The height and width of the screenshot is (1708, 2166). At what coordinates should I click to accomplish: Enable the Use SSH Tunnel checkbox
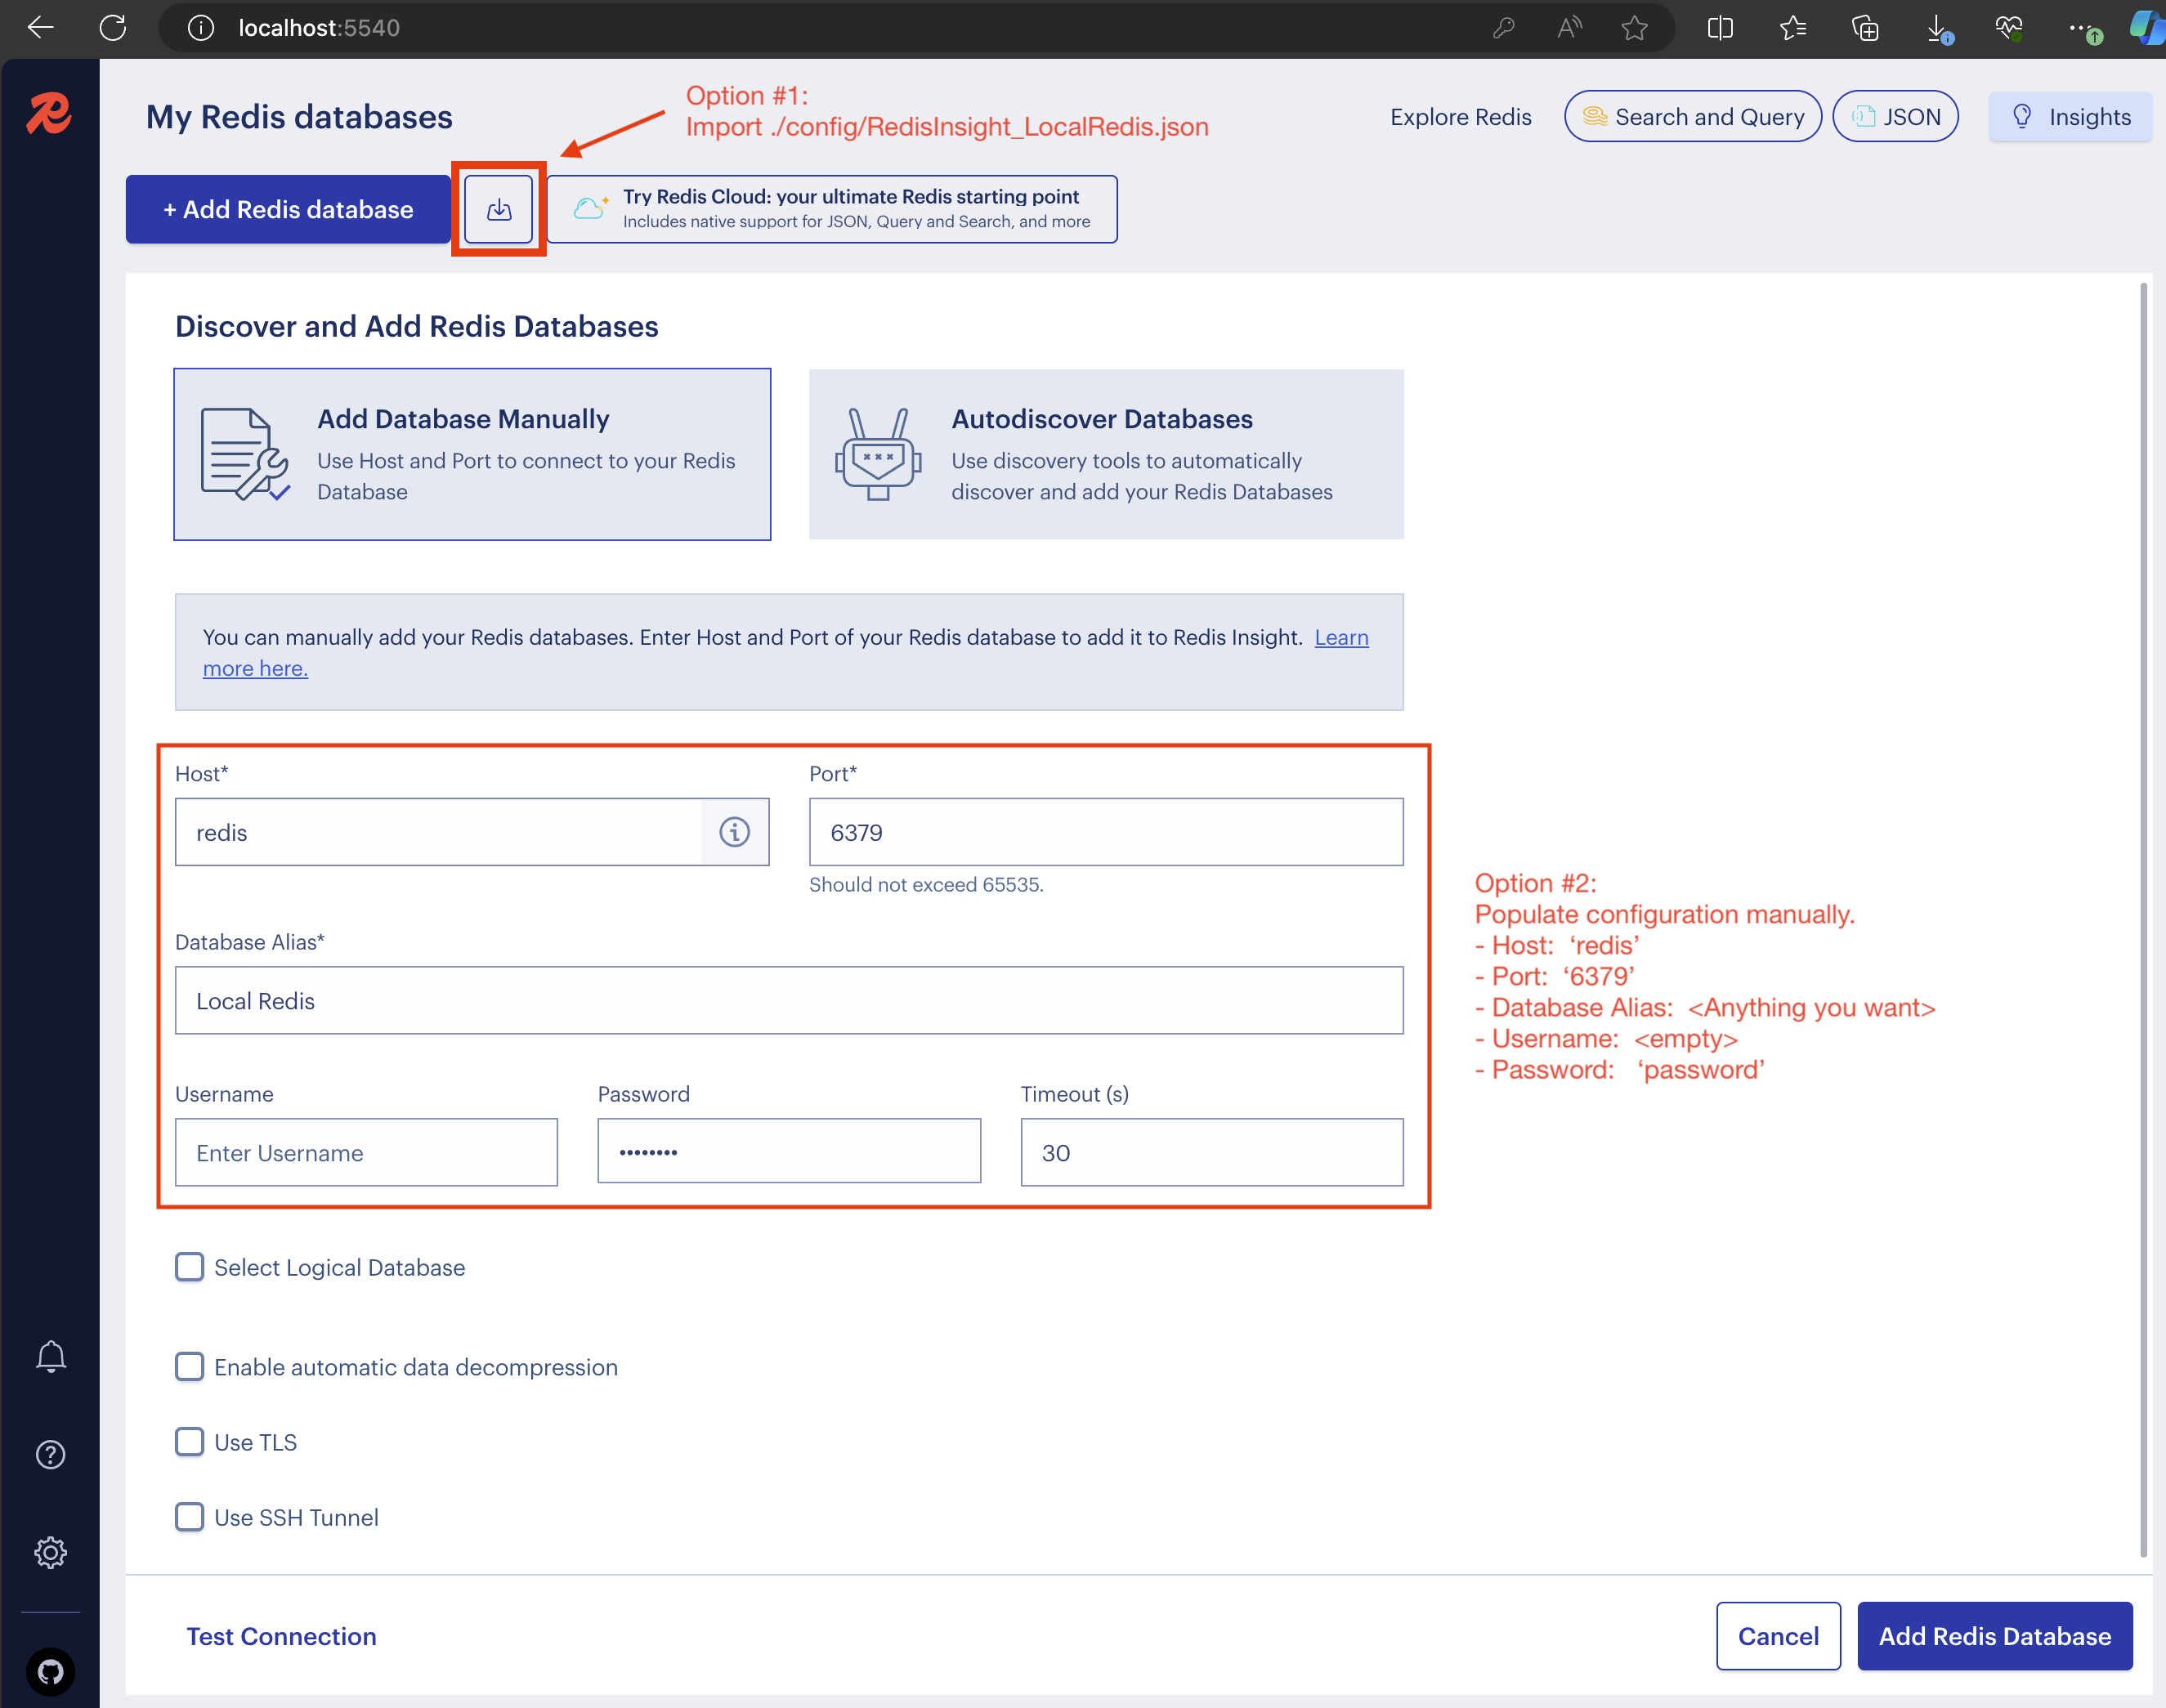coord(189,1517)
